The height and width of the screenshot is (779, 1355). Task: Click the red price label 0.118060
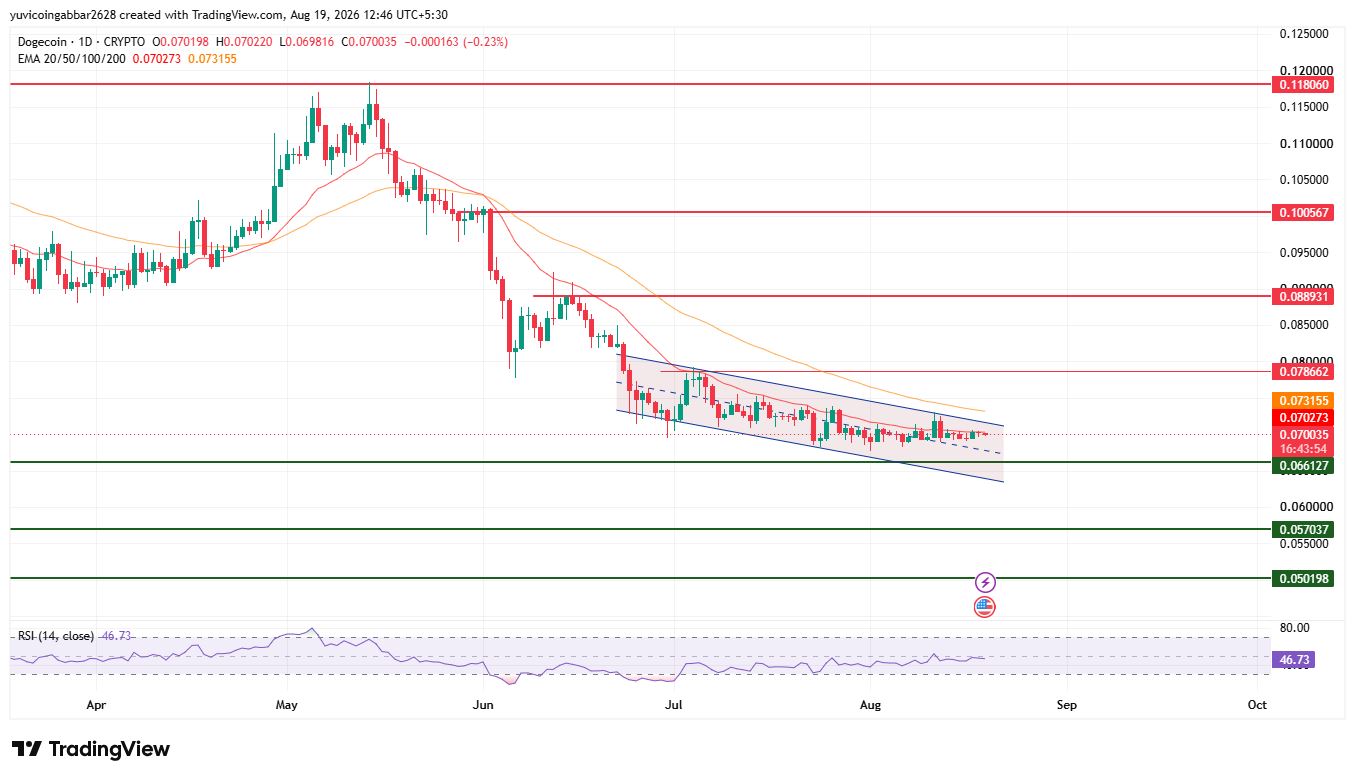click(1305, 85)
